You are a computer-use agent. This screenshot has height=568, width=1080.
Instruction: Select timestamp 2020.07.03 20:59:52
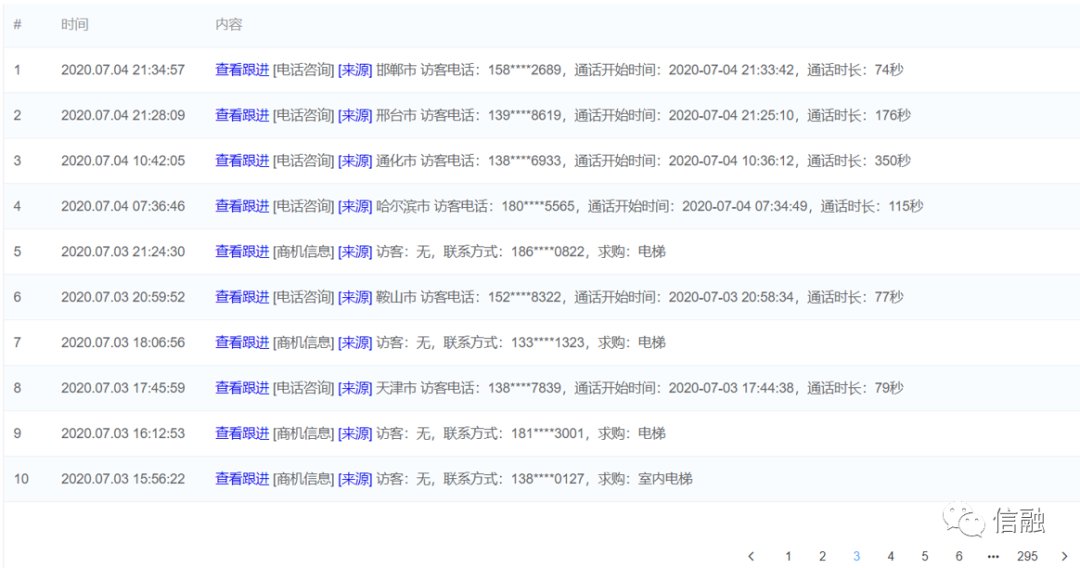[x=123, y=297]
